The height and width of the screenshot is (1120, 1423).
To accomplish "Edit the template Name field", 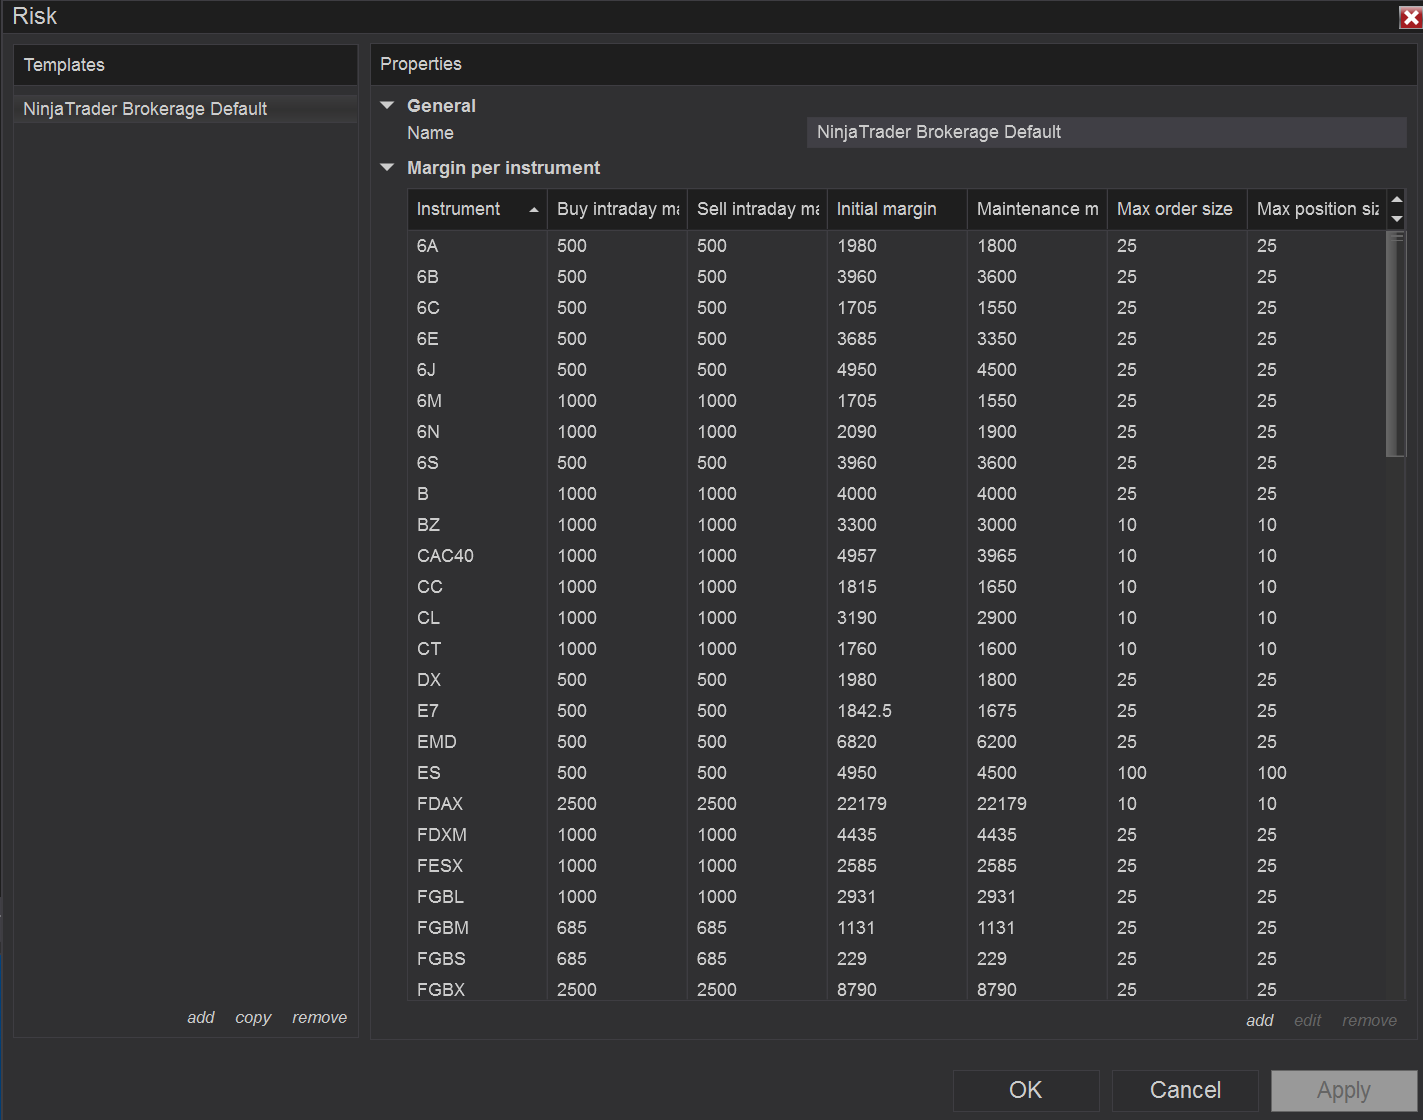I will coord(1106,132).
